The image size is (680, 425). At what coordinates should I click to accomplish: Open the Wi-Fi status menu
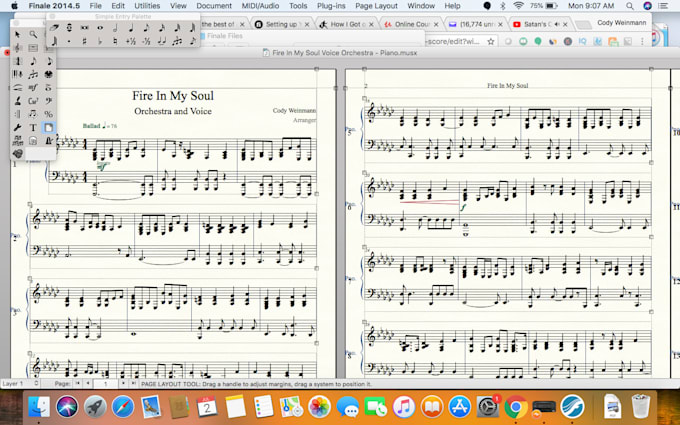(518, 6)
